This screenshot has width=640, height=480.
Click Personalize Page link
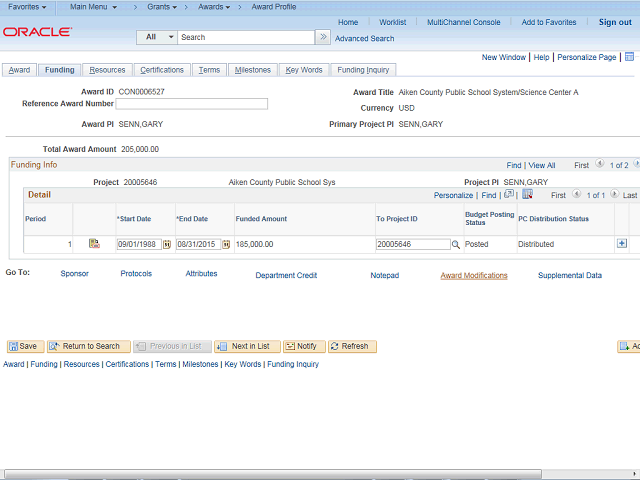pos(587,57)
